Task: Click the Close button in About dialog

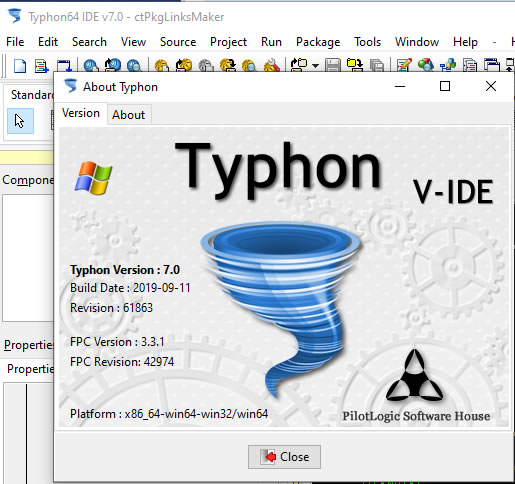Action: tap(284, 457)
